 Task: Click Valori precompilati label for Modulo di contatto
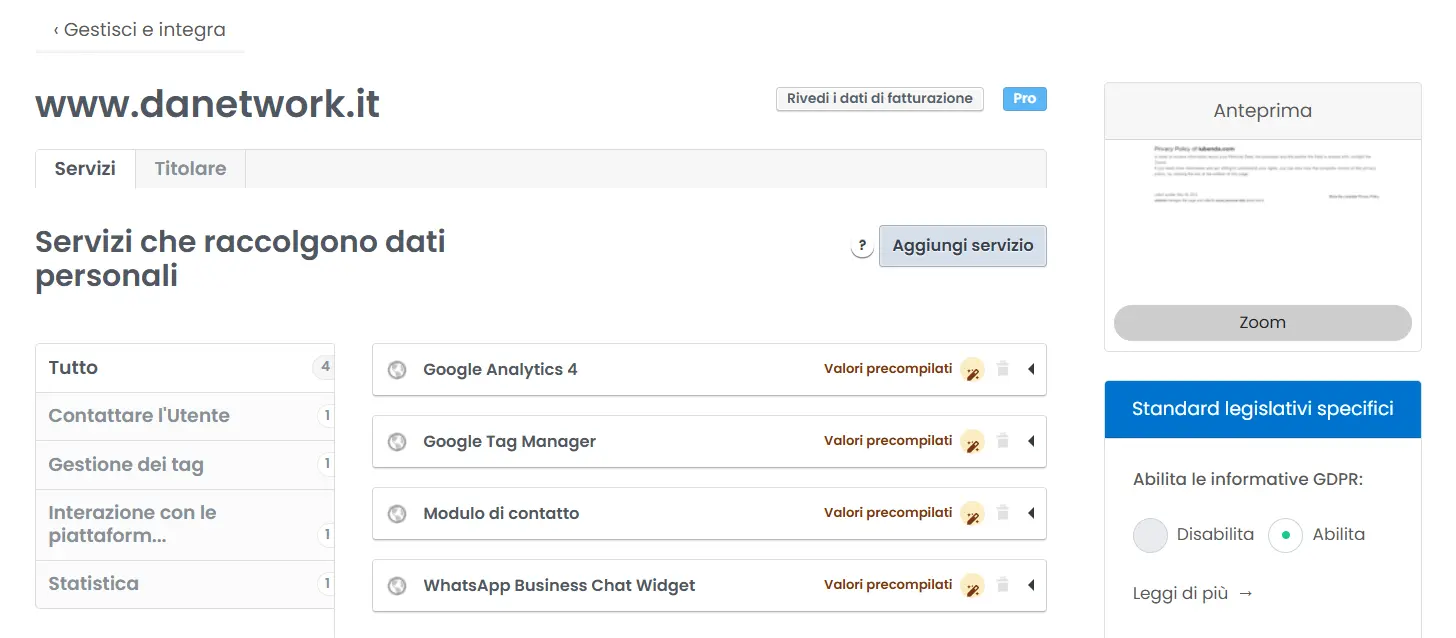(888, 513)
